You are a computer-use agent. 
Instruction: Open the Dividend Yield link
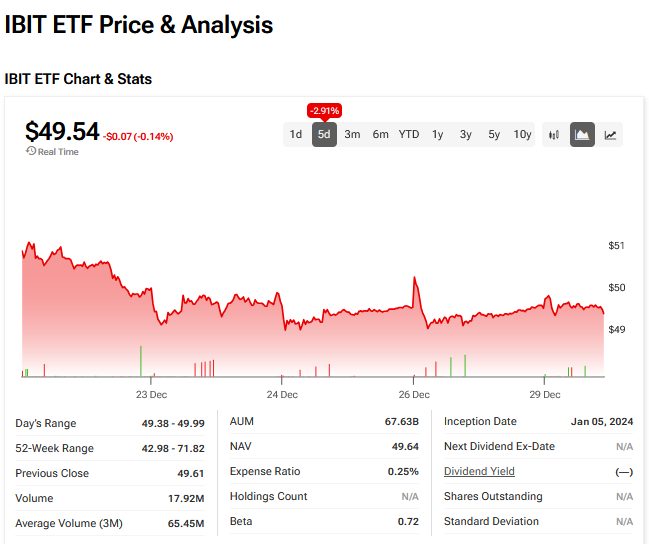[x=479, y=471]
